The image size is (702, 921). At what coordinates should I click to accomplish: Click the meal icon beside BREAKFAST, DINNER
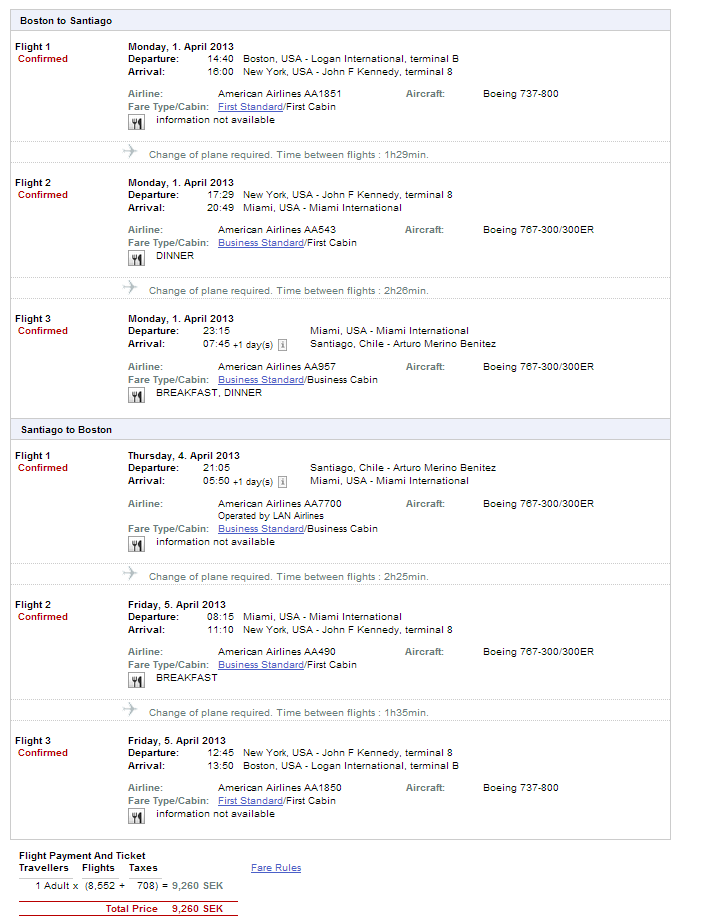point(137,395)
